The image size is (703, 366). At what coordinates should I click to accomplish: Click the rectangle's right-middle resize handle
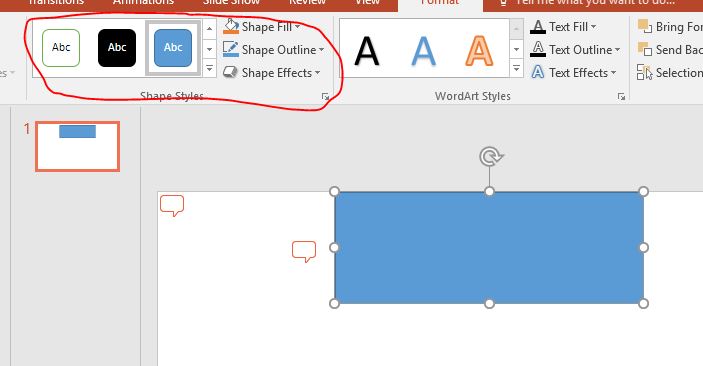[x=644, y=248]
